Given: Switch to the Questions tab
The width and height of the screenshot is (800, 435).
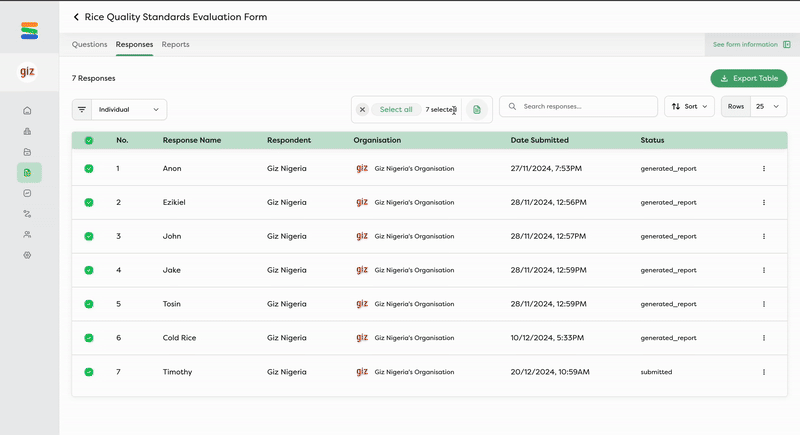Looking at the screenshot, I should [89, 44].
